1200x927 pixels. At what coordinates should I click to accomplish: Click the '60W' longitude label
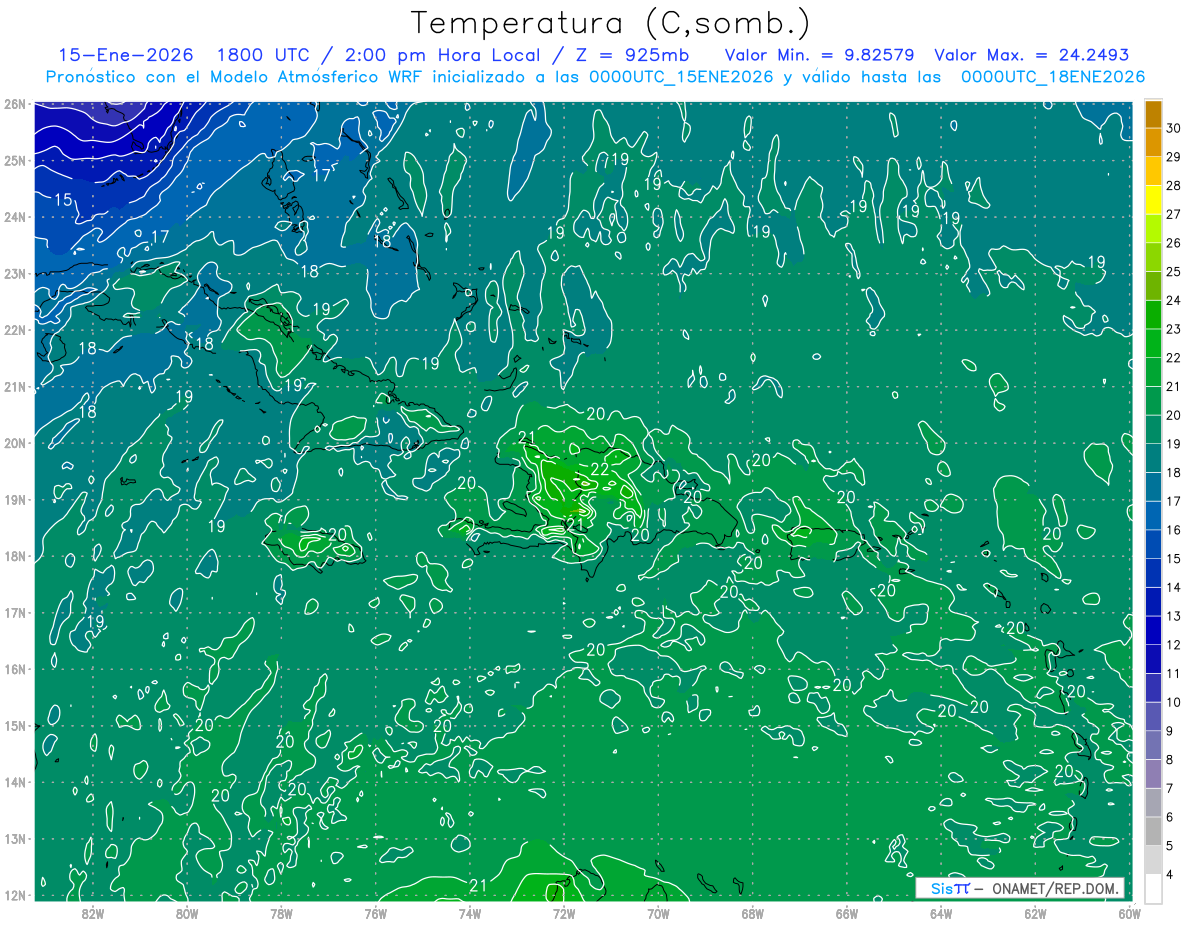coord(1130,914)
